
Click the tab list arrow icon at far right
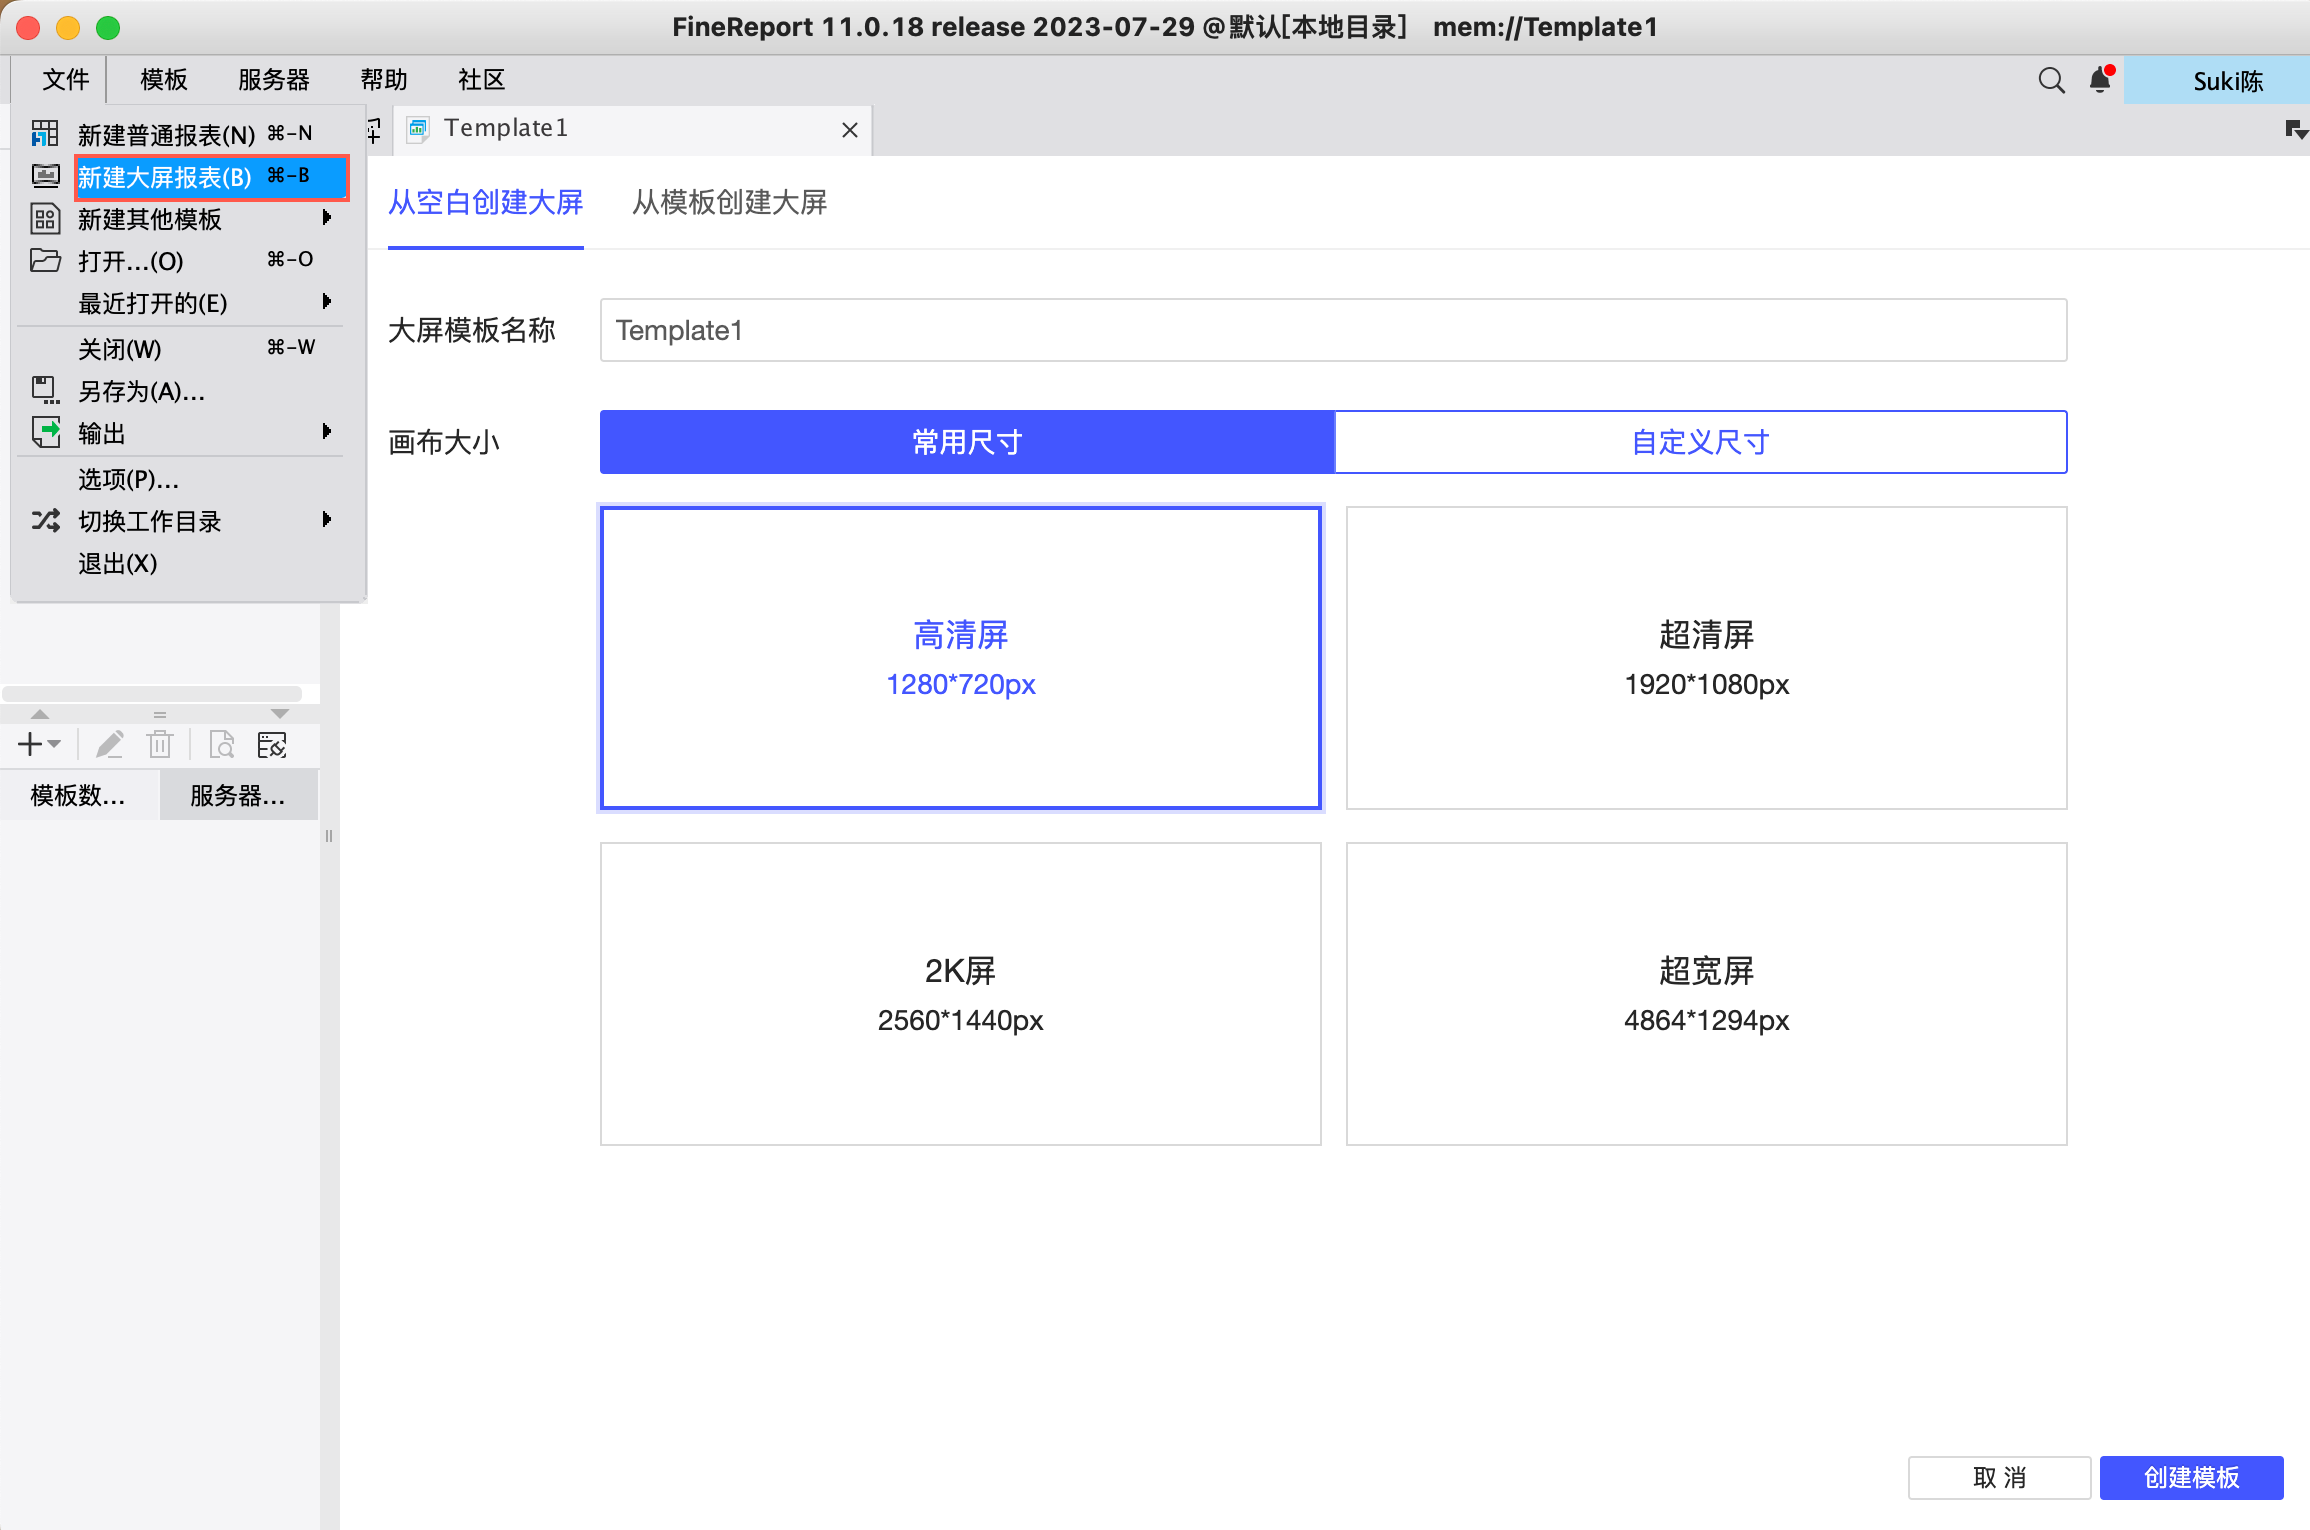pyautogui.click(x=2295, y=130)
